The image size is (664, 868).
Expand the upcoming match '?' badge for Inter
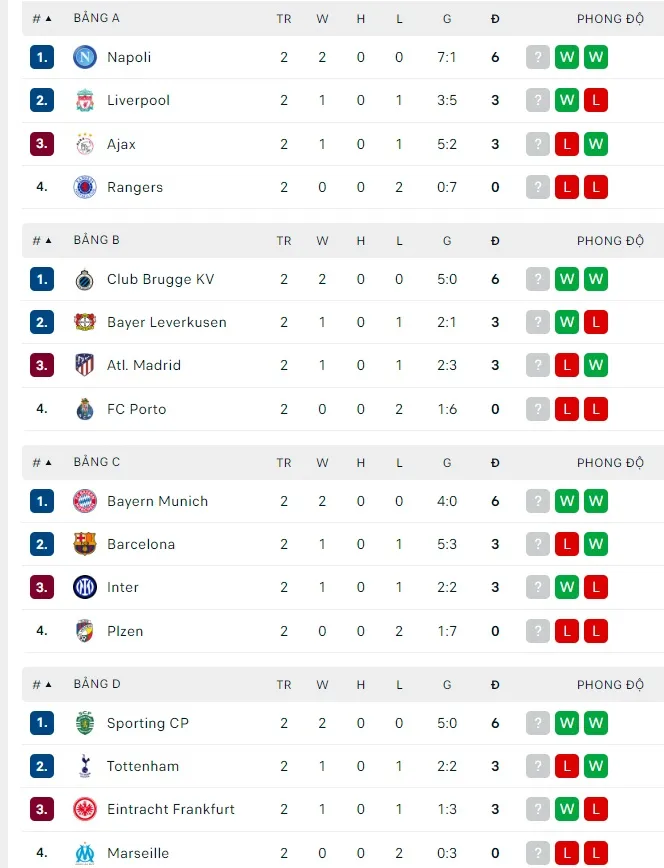coord(538,587)
